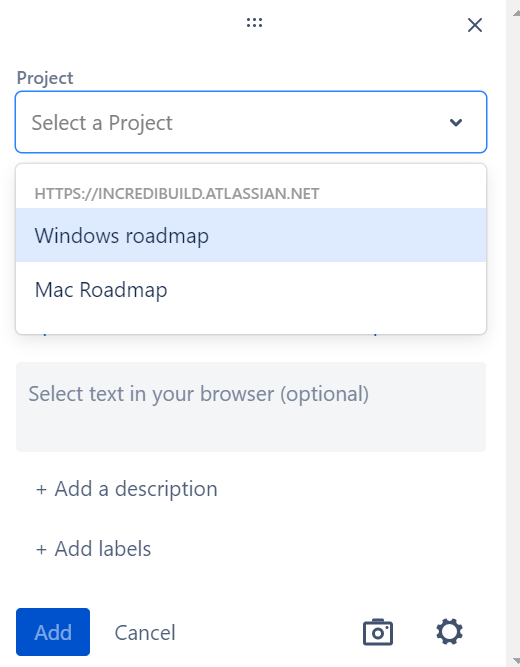This screenshot has width=520, height=667.
Task: Expand Add a description section
Action: (127, 488)
